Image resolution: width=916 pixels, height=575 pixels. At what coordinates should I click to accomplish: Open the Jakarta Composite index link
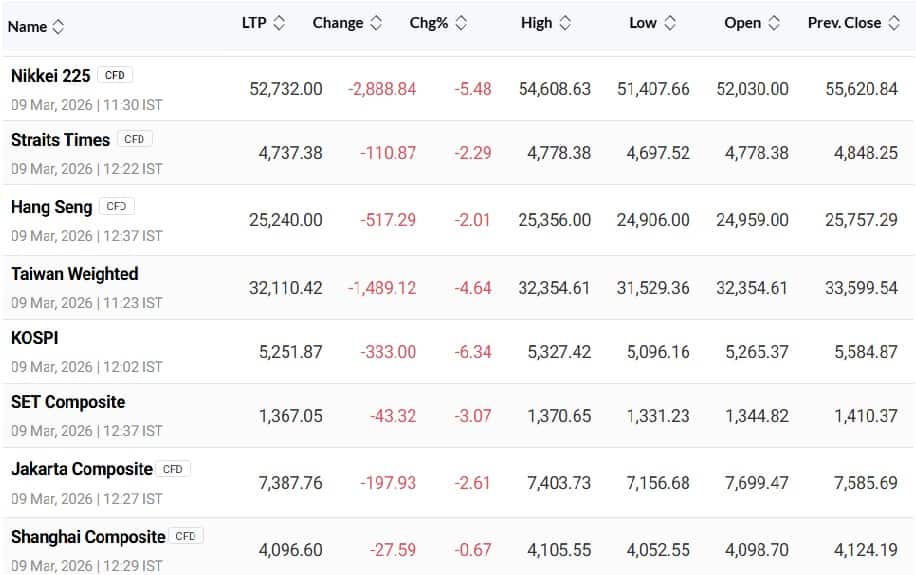pos(82,469)
